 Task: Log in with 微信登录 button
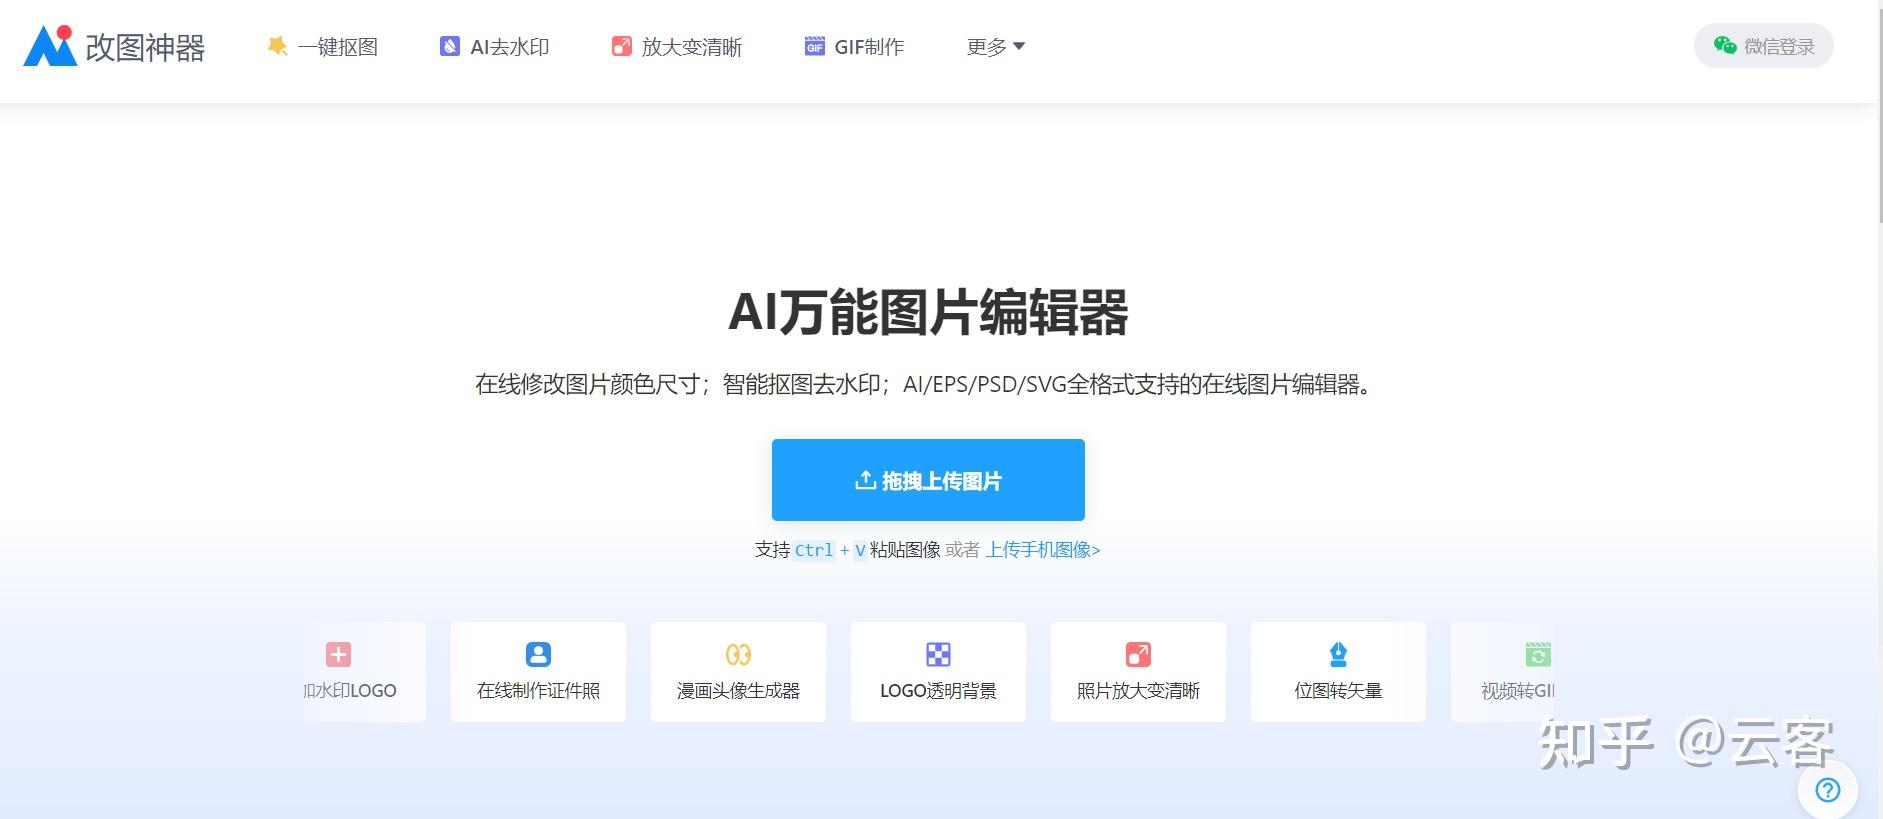click(1763, 46)
